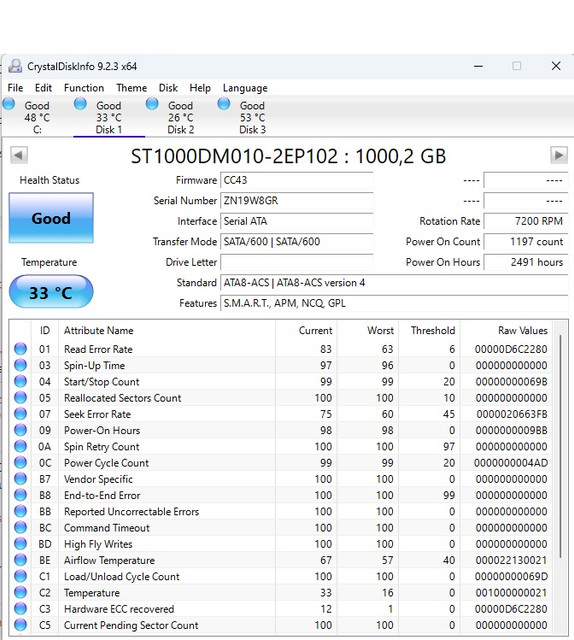
Task: Open the Theme menu
Action: click(x=131, y=88)
